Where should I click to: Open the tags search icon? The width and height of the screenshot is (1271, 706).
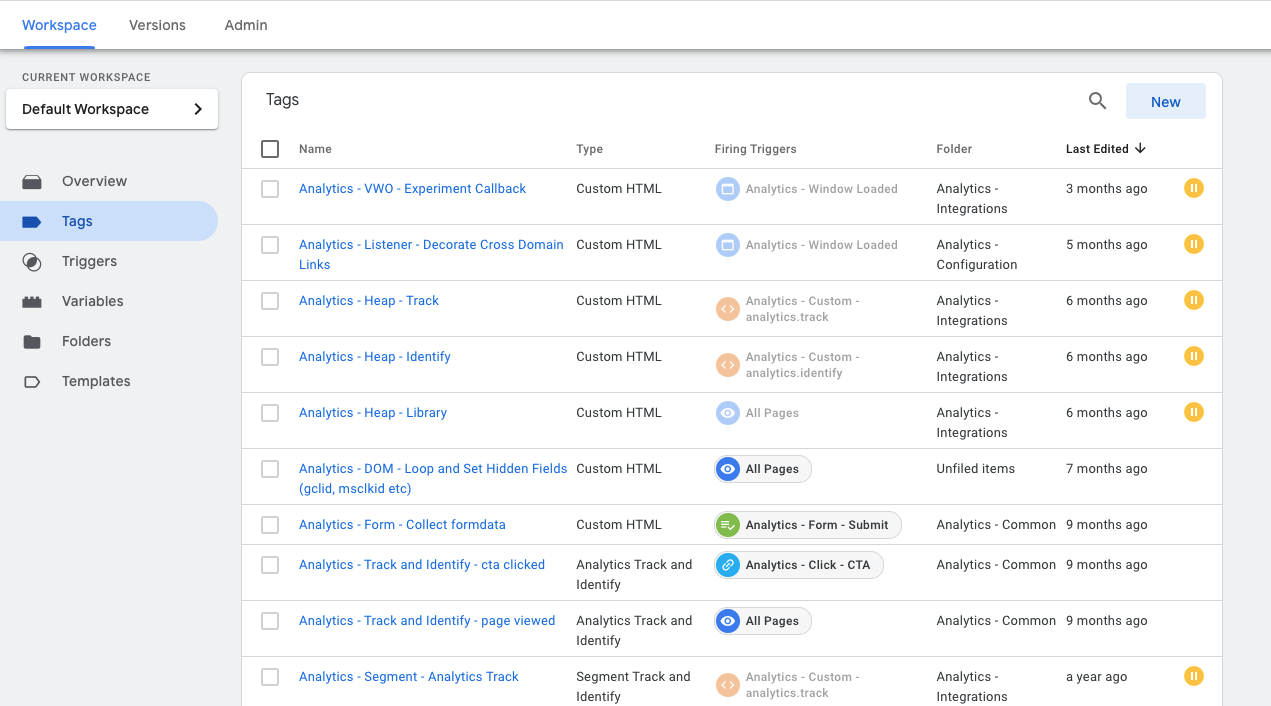coord(1097,101)
